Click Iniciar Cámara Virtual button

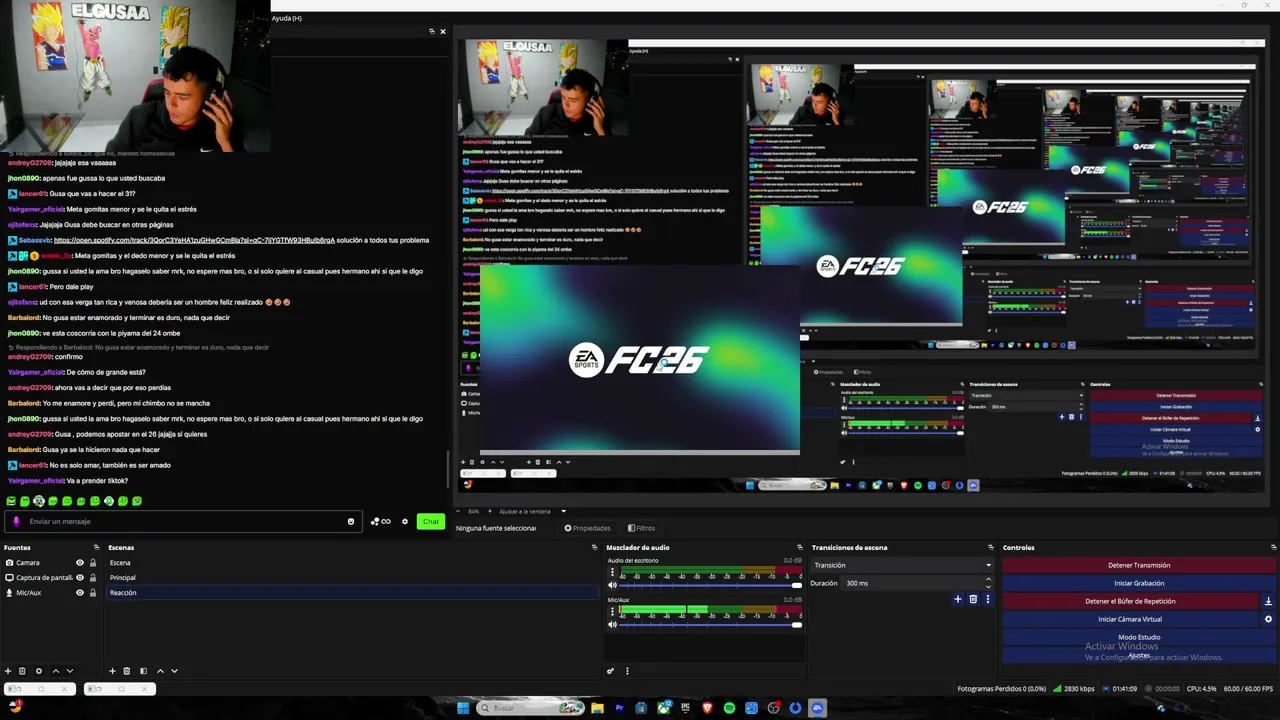coord(1130,619)
